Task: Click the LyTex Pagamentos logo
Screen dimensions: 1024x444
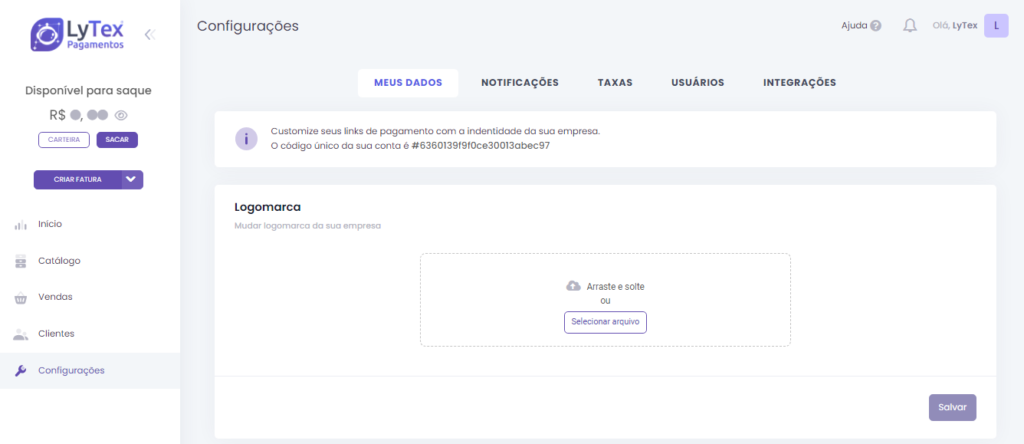Action: [x=77, y=35]
